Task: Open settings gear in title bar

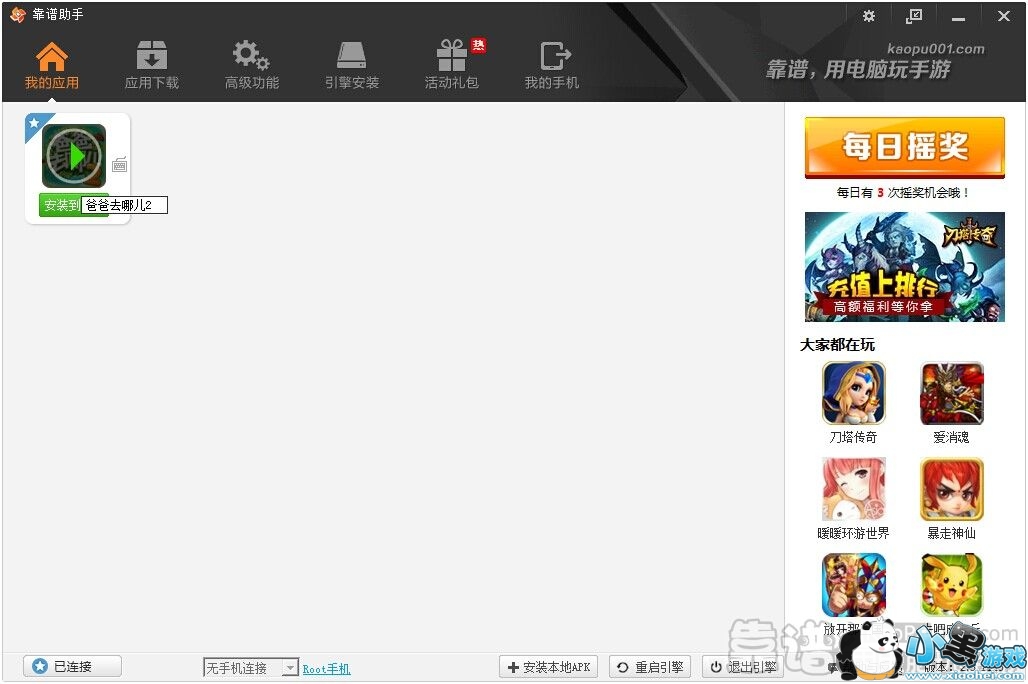Action: coord(869,16)
